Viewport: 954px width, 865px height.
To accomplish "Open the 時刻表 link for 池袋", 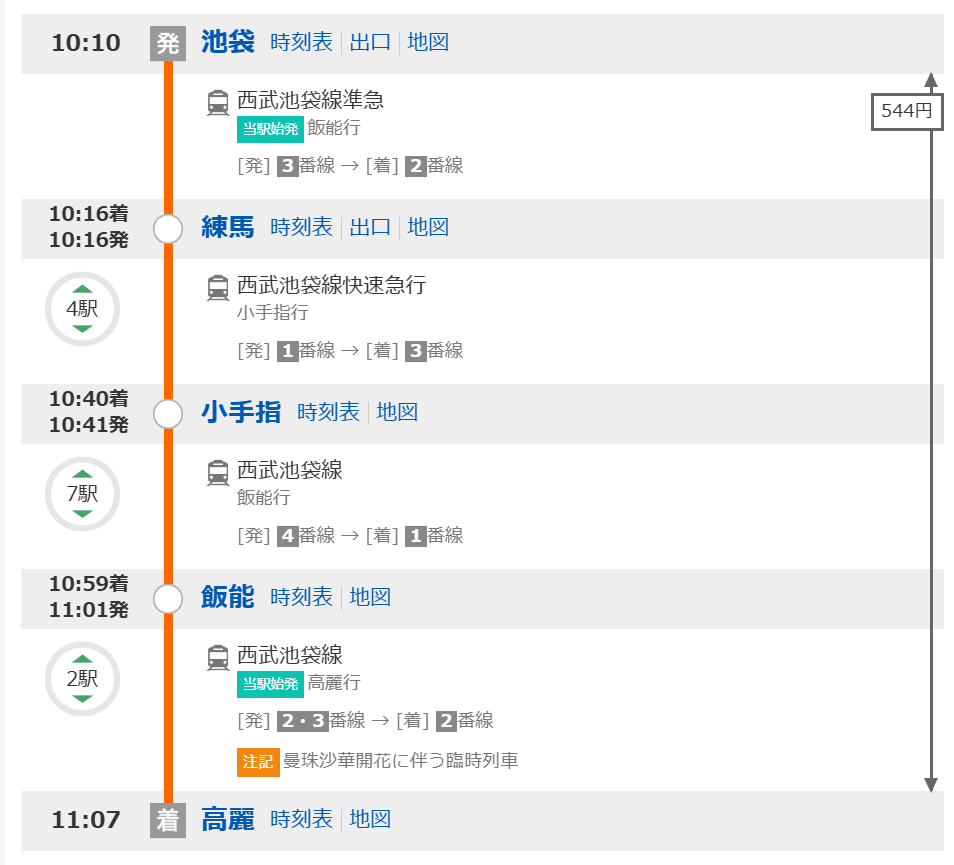I will pos(301,43).
